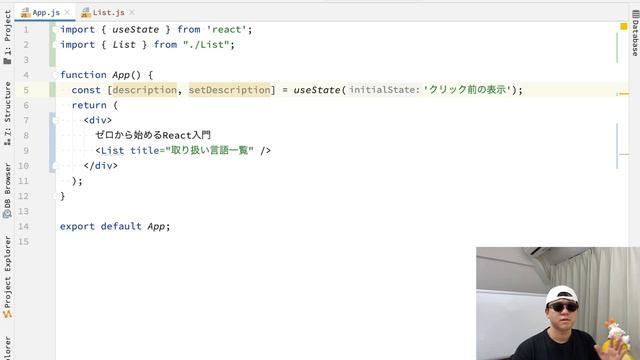The width and height of the screenshot is (640, 360).
Task: Click the initialState parameter hint
Action: pos(384,90)
